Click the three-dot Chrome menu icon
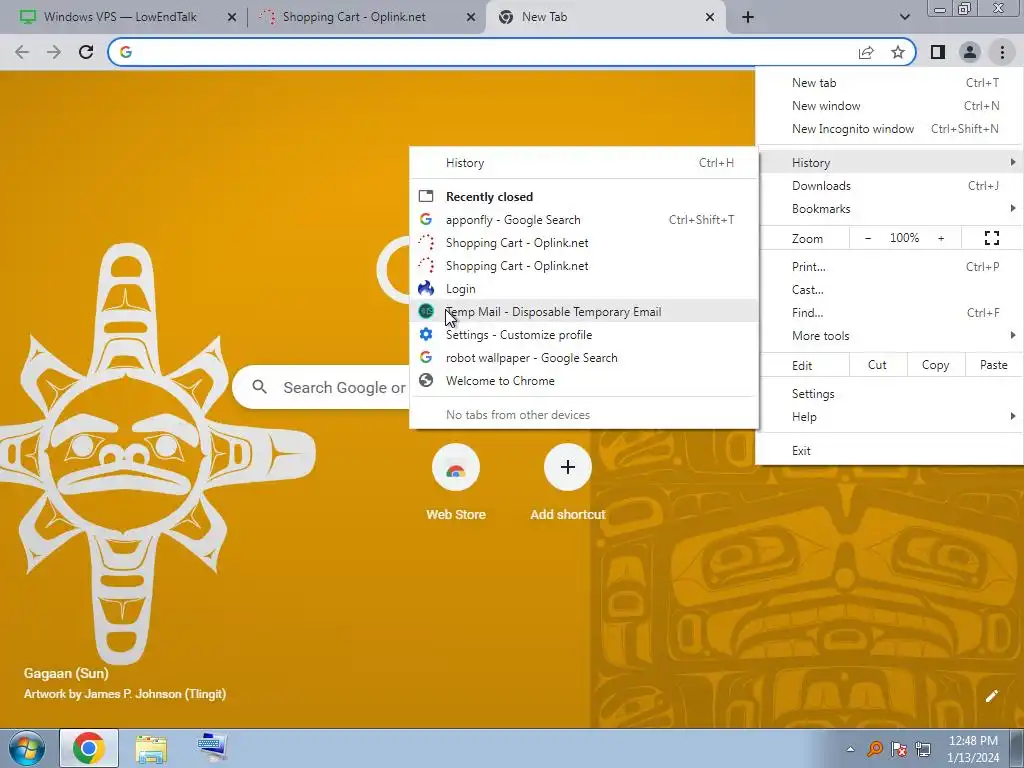The image size is (1024, 768). (x=1002, y=52)
